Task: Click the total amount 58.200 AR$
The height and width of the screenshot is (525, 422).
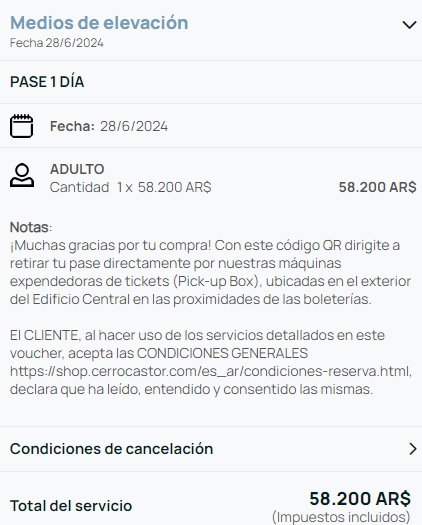Action: click(360, 499)
